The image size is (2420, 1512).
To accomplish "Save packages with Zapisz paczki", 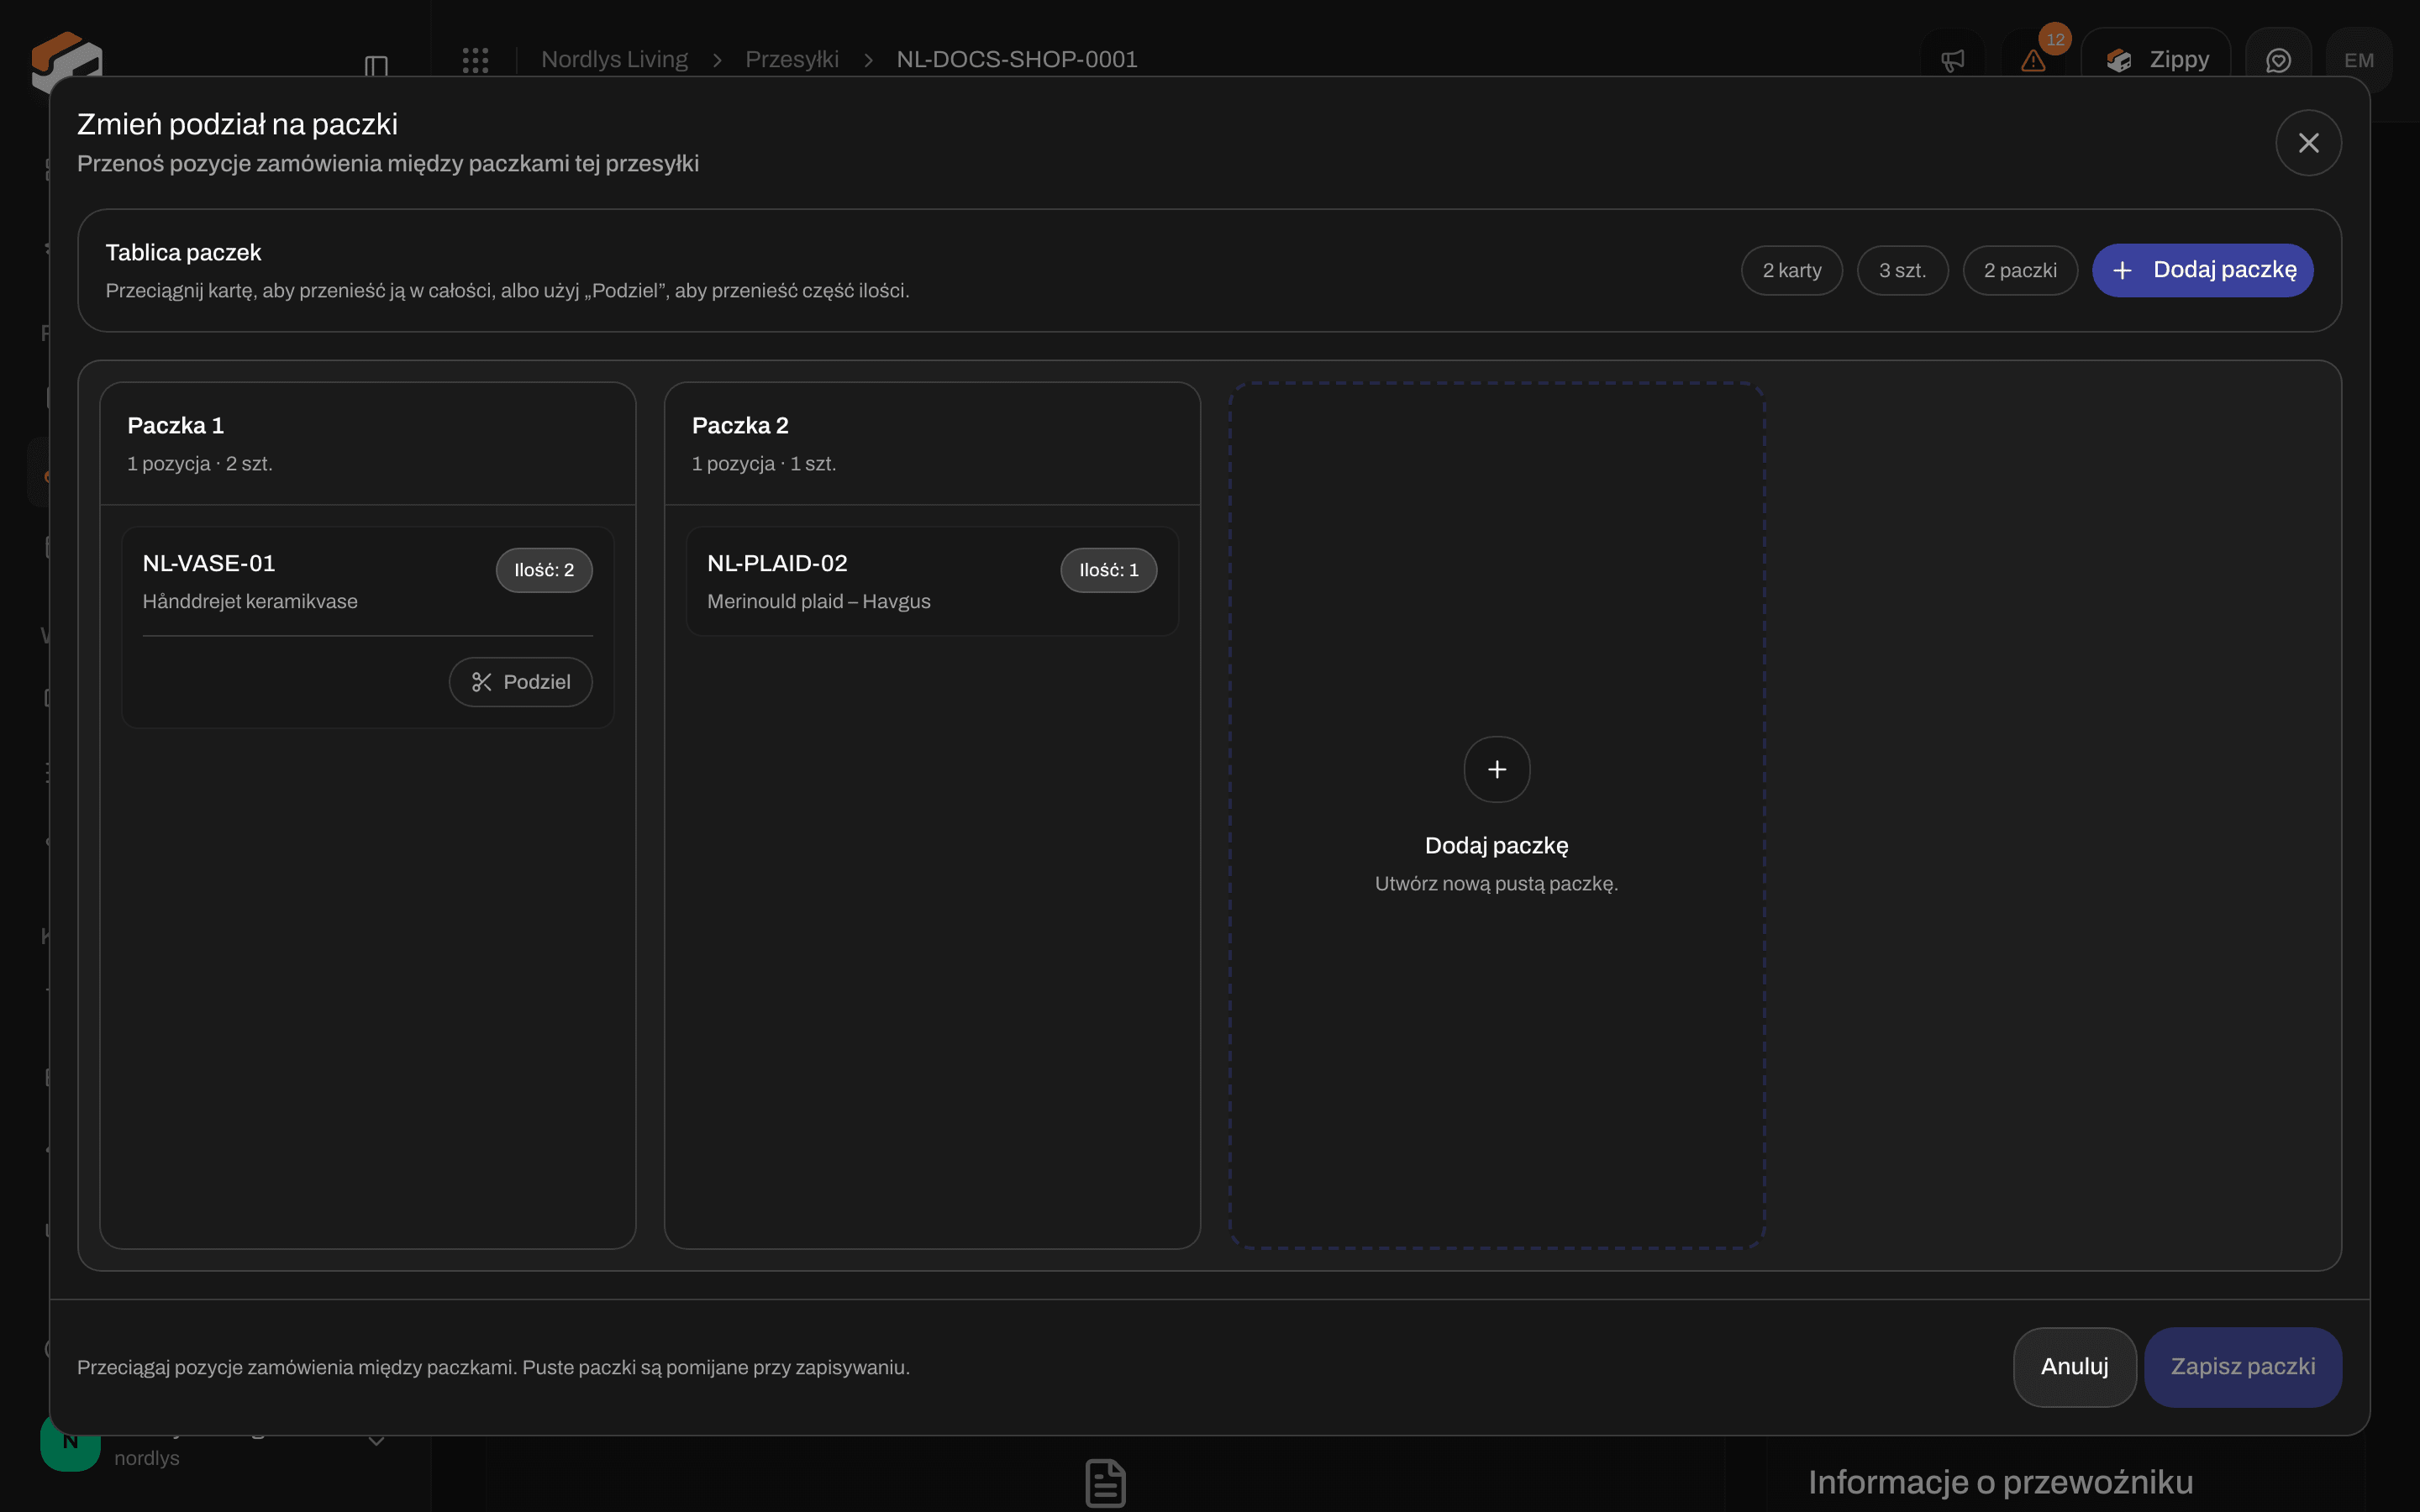I will [2242, 1367].
